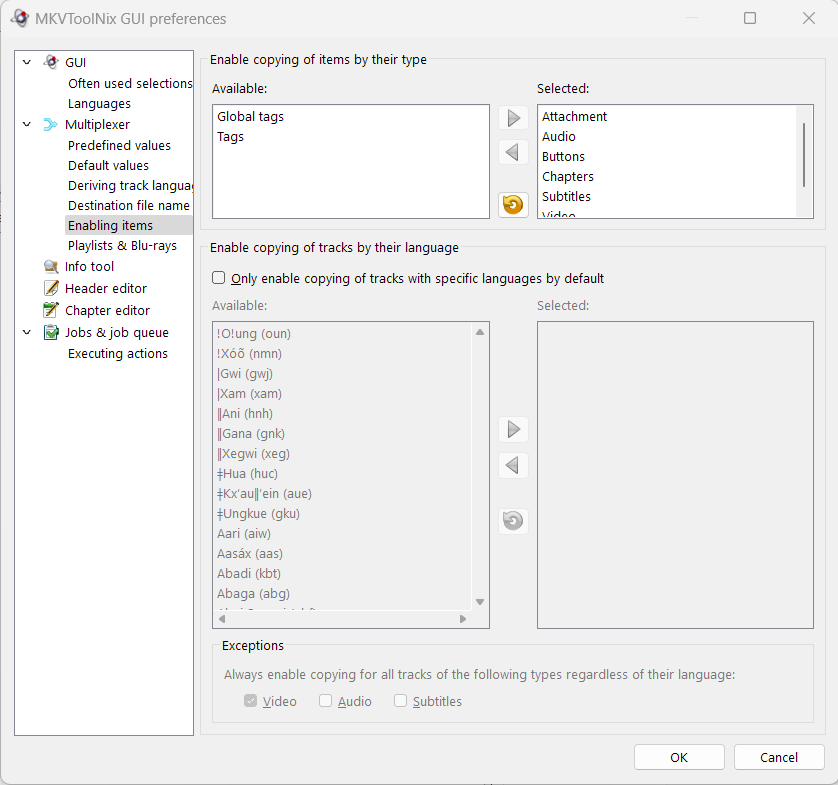This screenshot has height=785, width=838.
Task: Click language list scroll up arrow
Action: point(480,332)
